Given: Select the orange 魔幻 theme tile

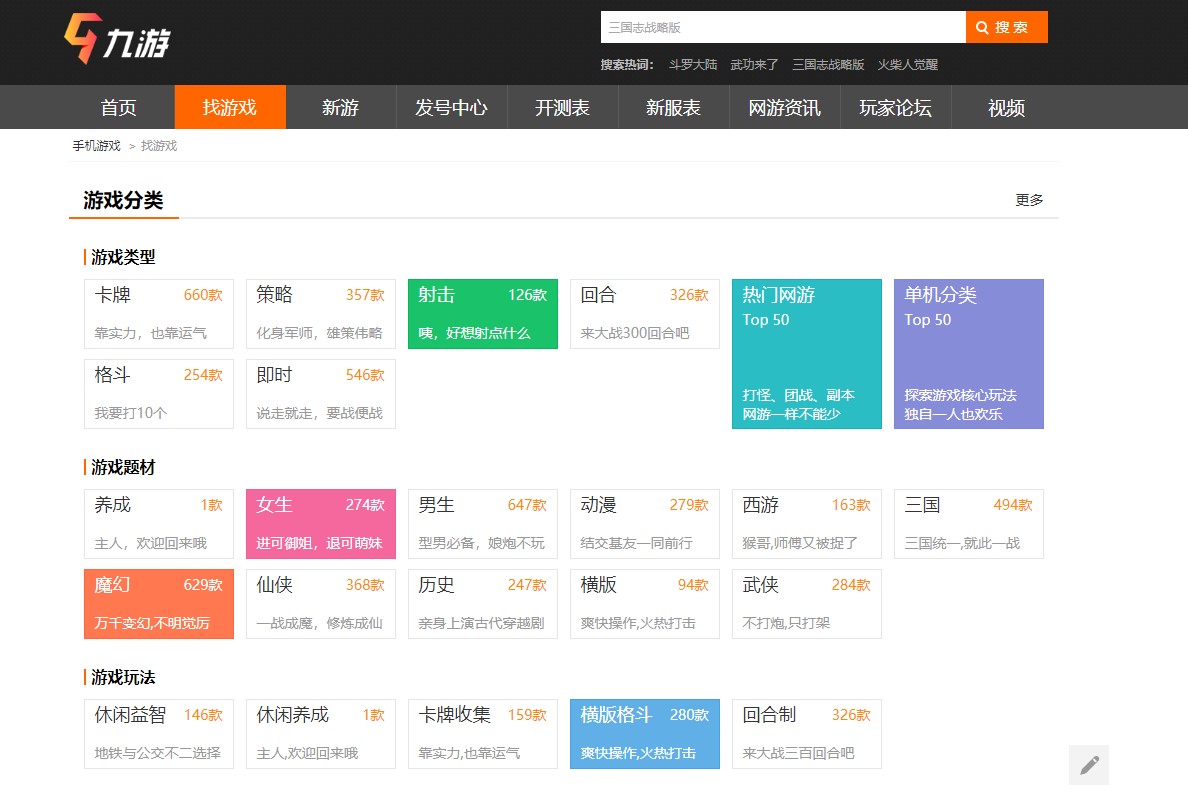Looking at the screenshot, I should point(158,604).
